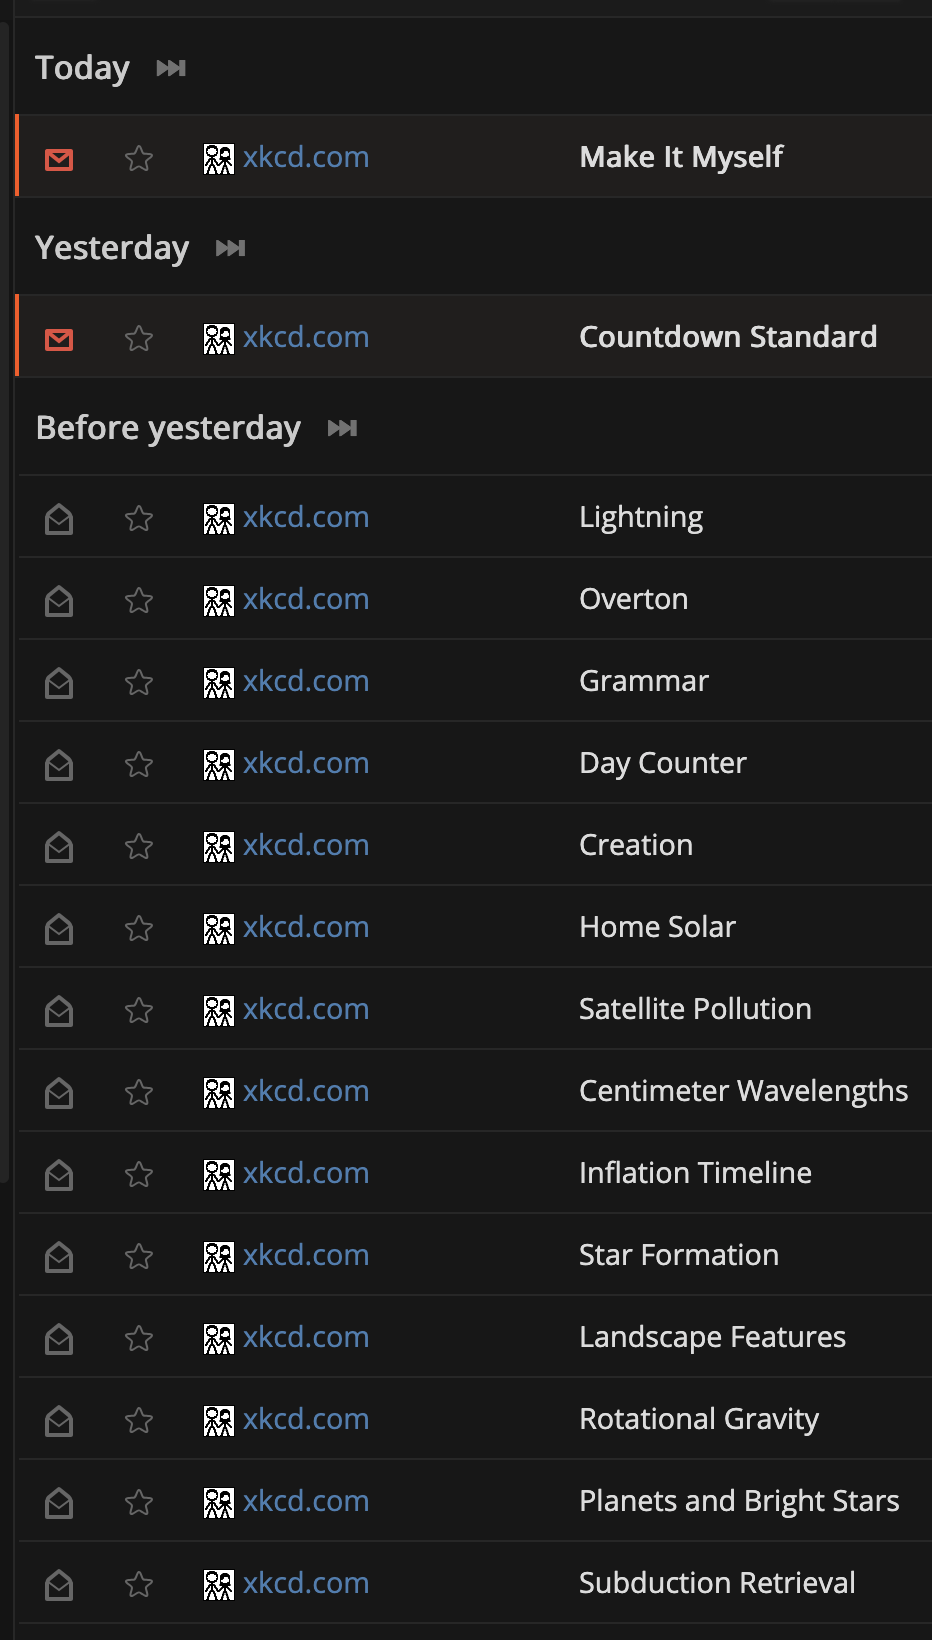Click xkcd favicon on Star Formation row
The image size is (932, 1640).
click(x=218, y=1256)
